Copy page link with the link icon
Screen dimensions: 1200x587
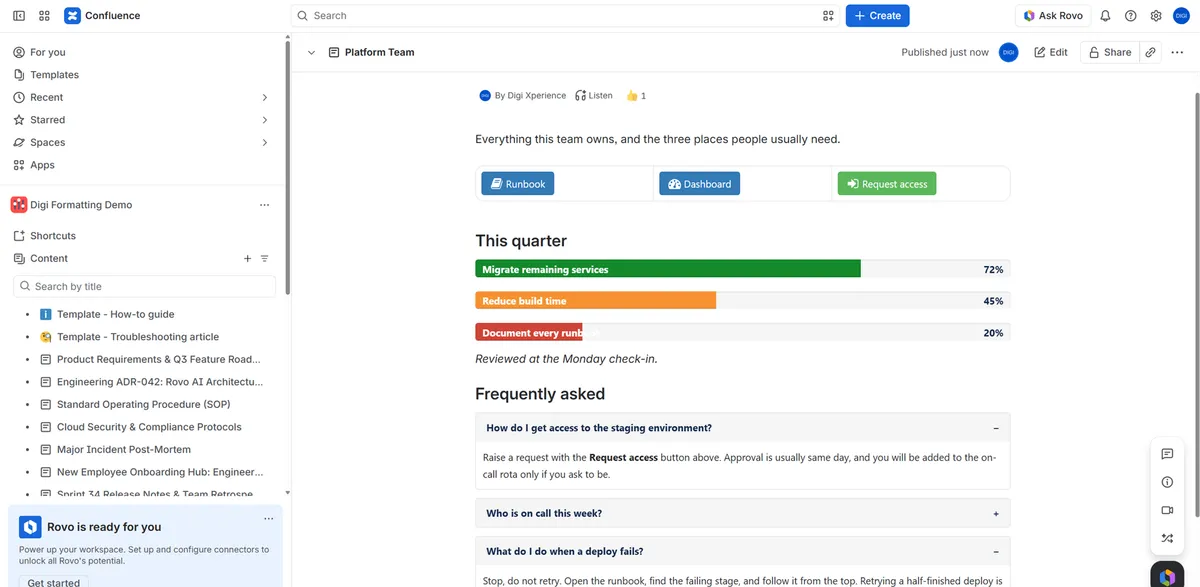click(x=1150, y=52)
